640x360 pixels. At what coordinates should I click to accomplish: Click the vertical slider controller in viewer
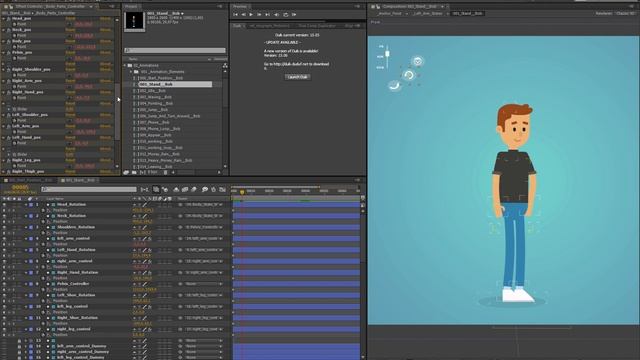click(x=387, y=54)
